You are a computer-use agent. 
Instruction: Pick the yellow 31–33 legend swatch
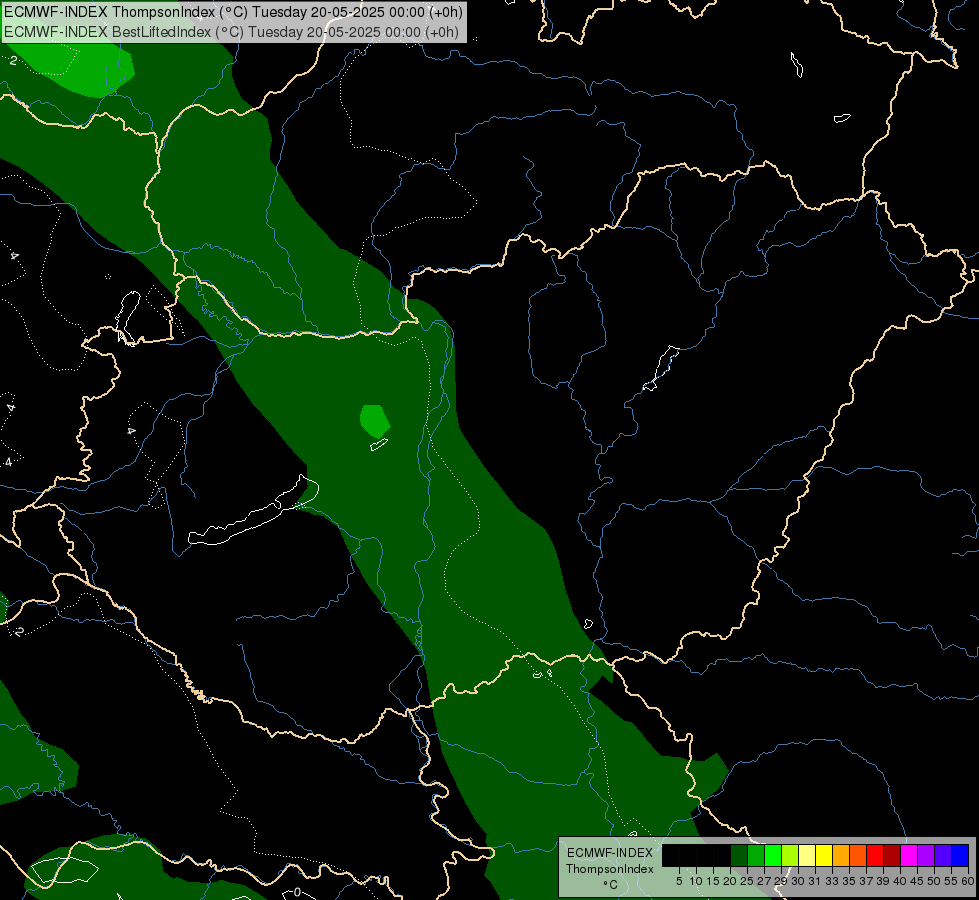point(824,855)
